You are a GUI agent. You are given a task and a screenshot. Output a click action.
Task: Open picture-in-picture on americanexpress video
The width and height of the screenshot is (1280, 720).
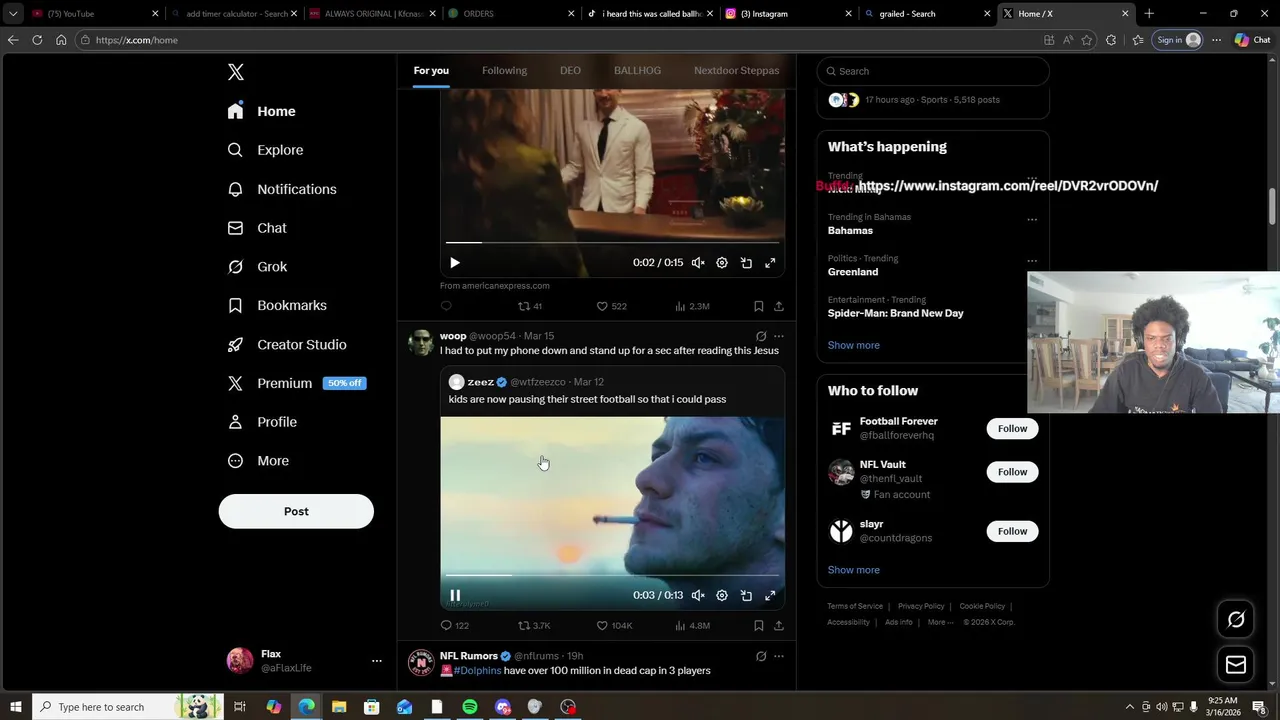[x=746, y=263]
